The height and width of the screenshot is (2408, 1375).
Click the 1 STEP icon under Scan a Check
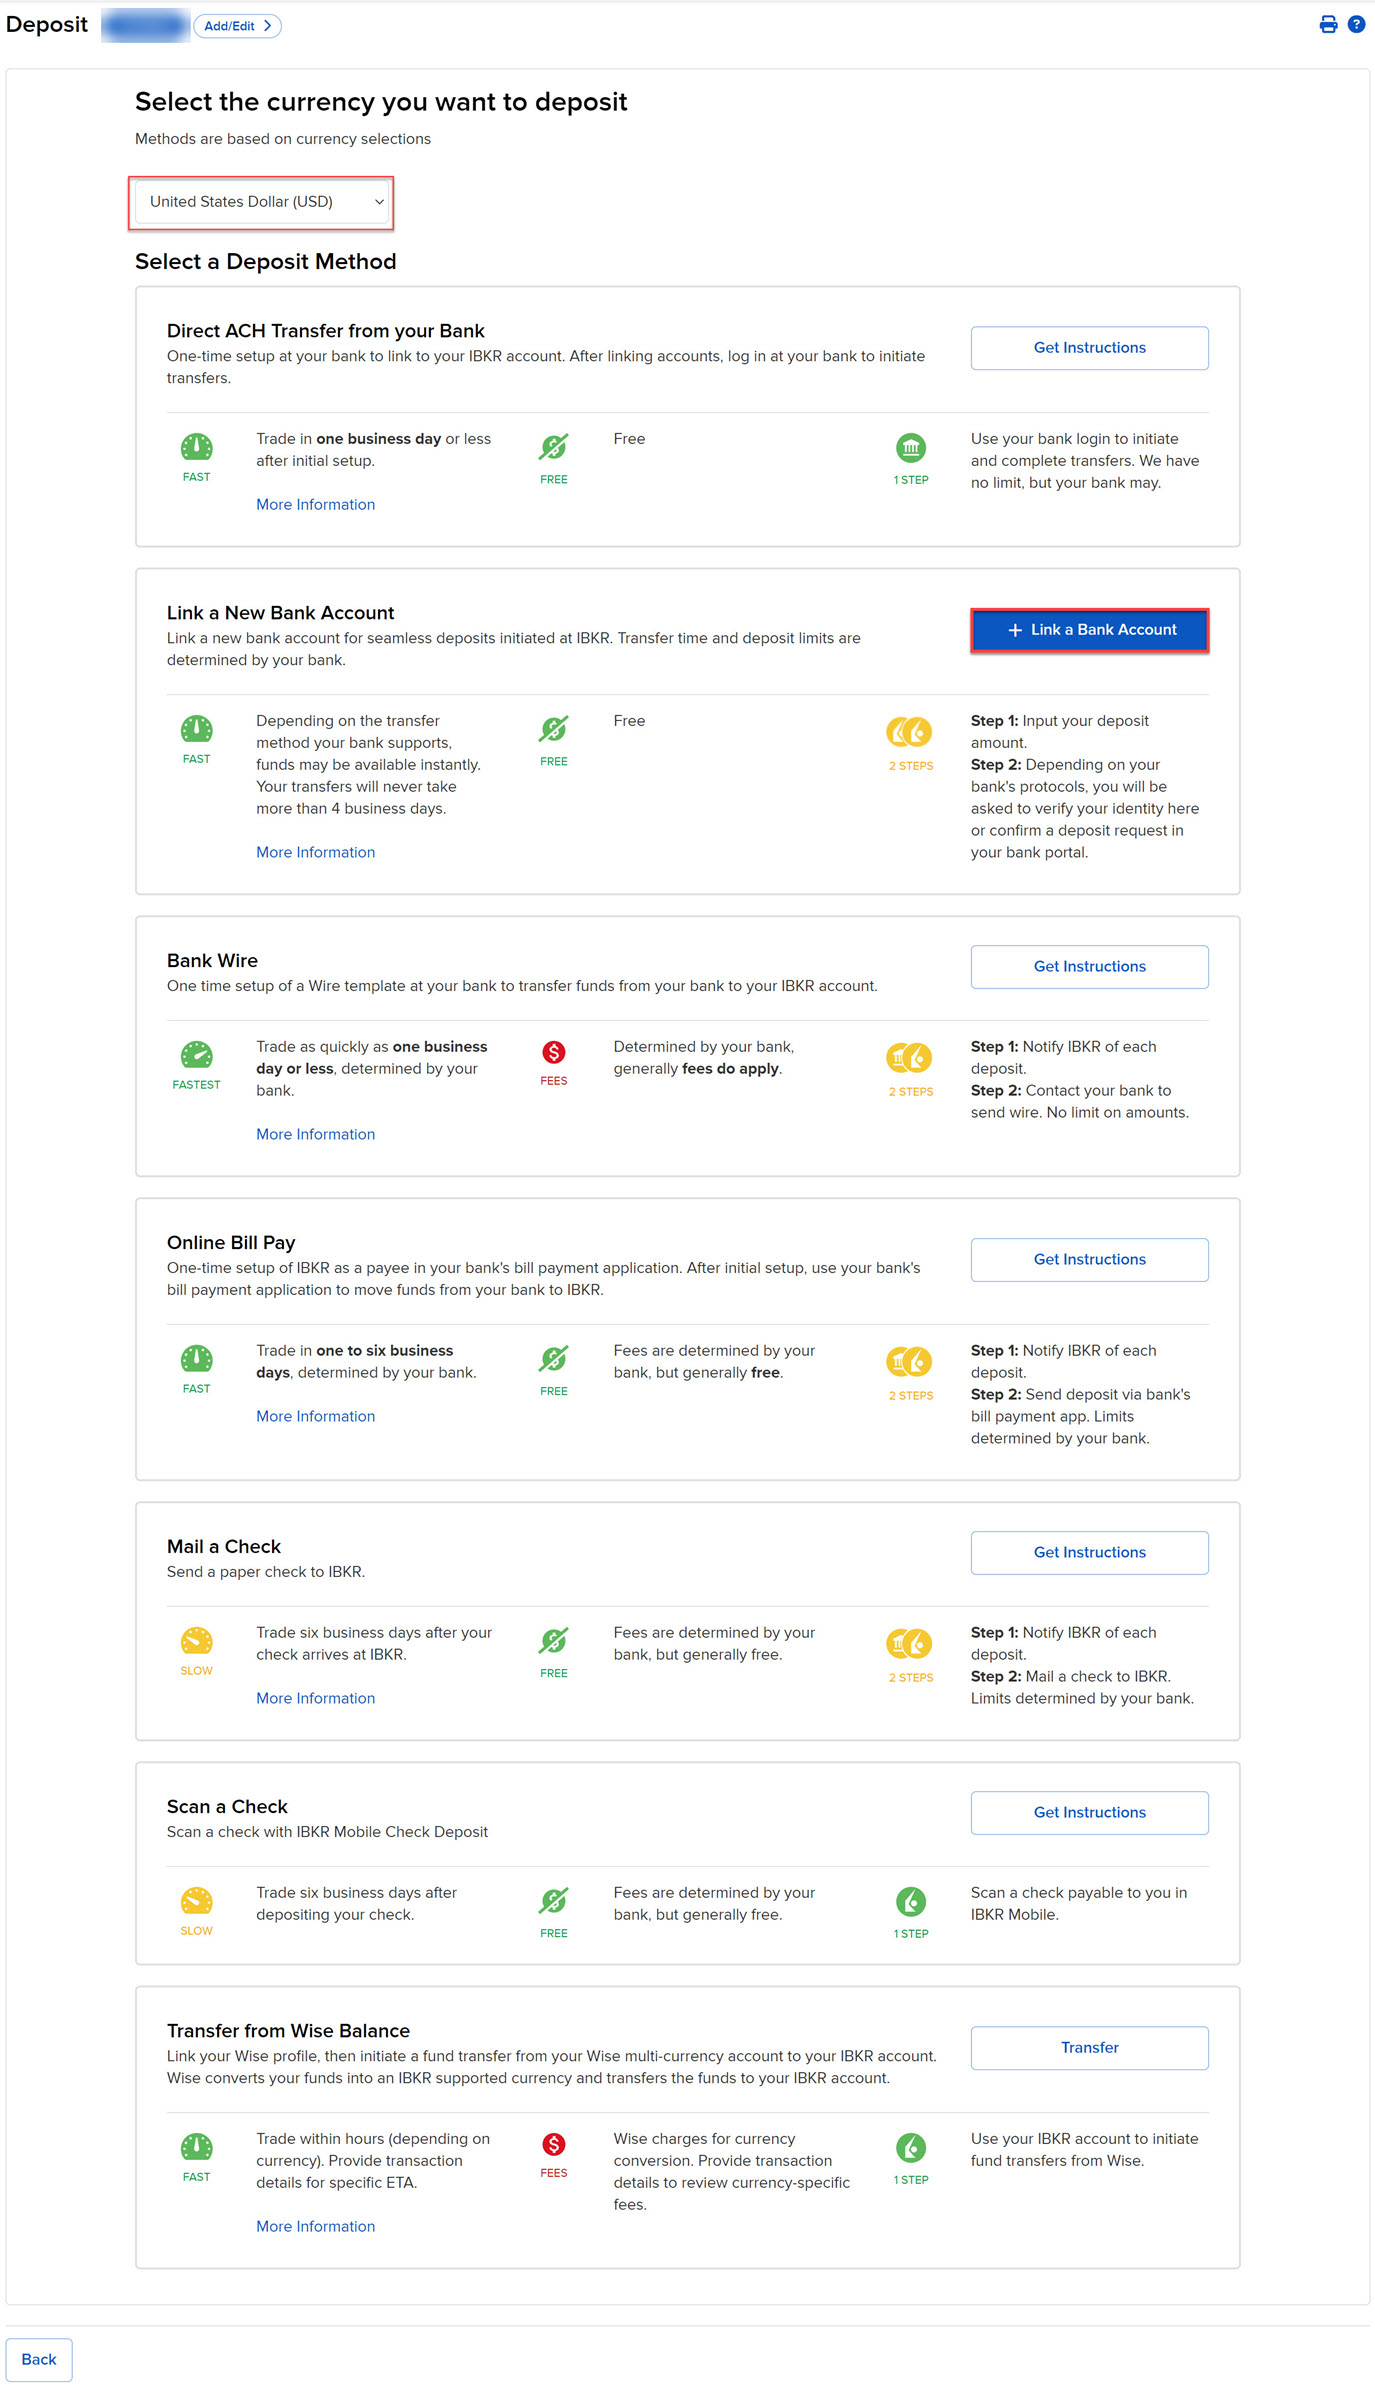[x=910, y=1901]
